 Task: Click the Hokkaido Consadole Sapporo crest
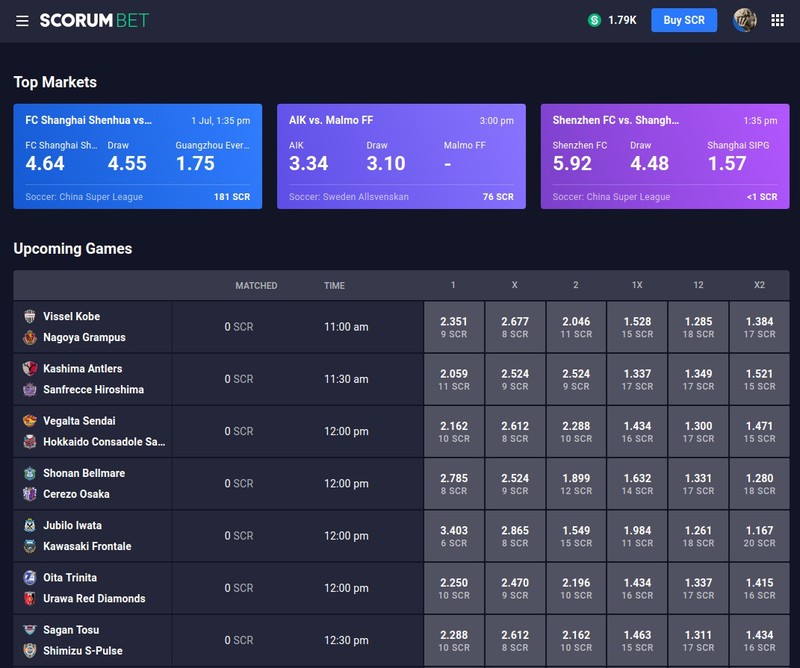click(30, 442)
